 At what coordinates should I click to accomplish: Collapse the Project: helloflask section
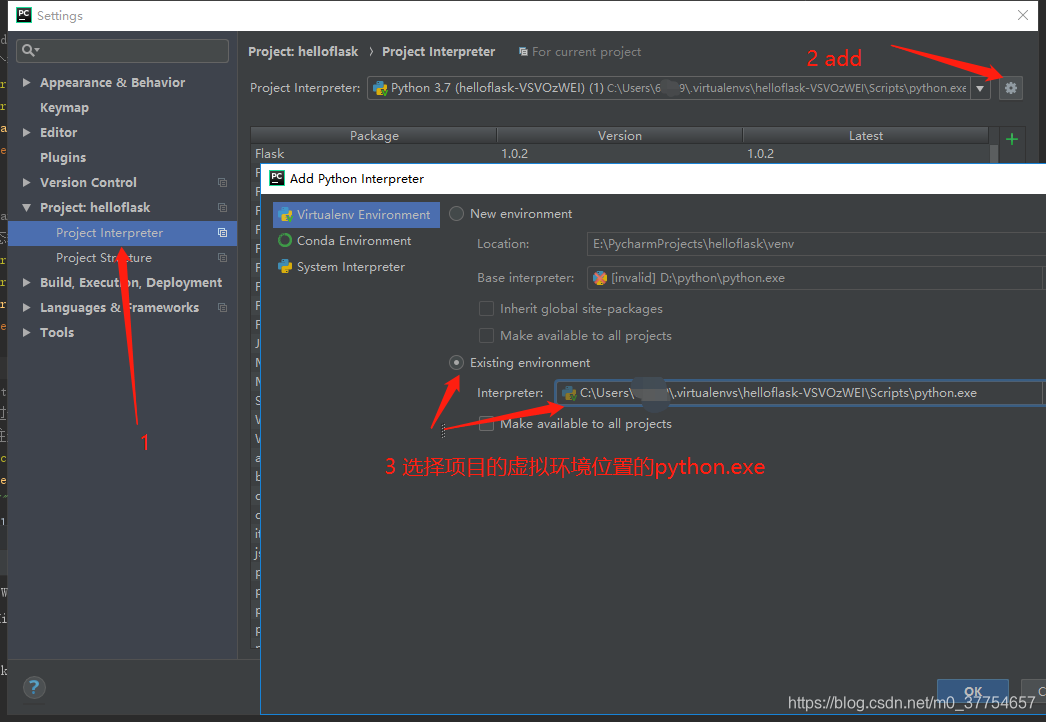[x=27, y=208]
